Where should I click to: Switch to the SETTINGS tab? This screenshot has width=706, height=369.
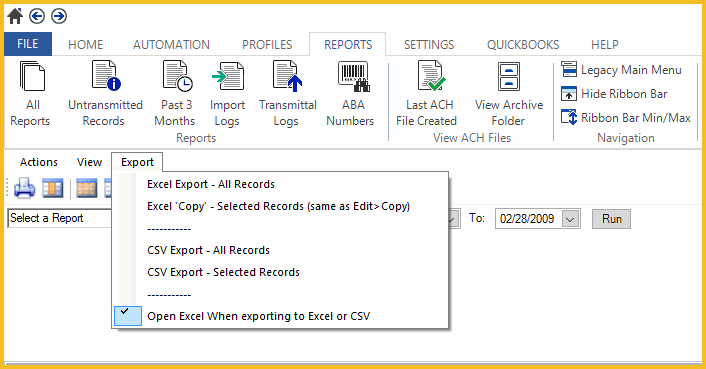click(429, 45)
